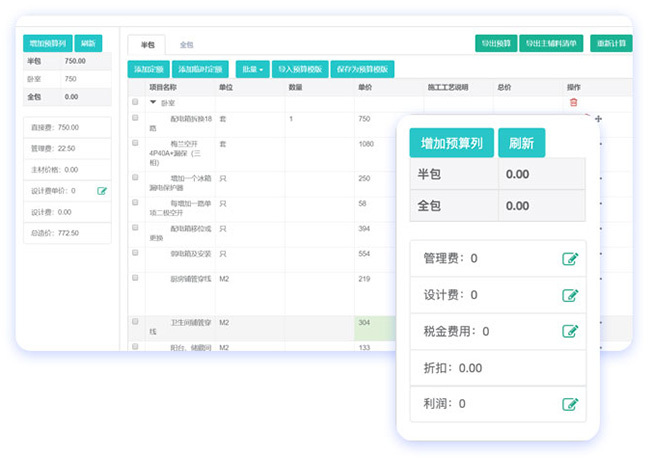Collapse the 卧室 tree group arrow
The height and width of the screenshot is (472, 650).
pos(153,102)
